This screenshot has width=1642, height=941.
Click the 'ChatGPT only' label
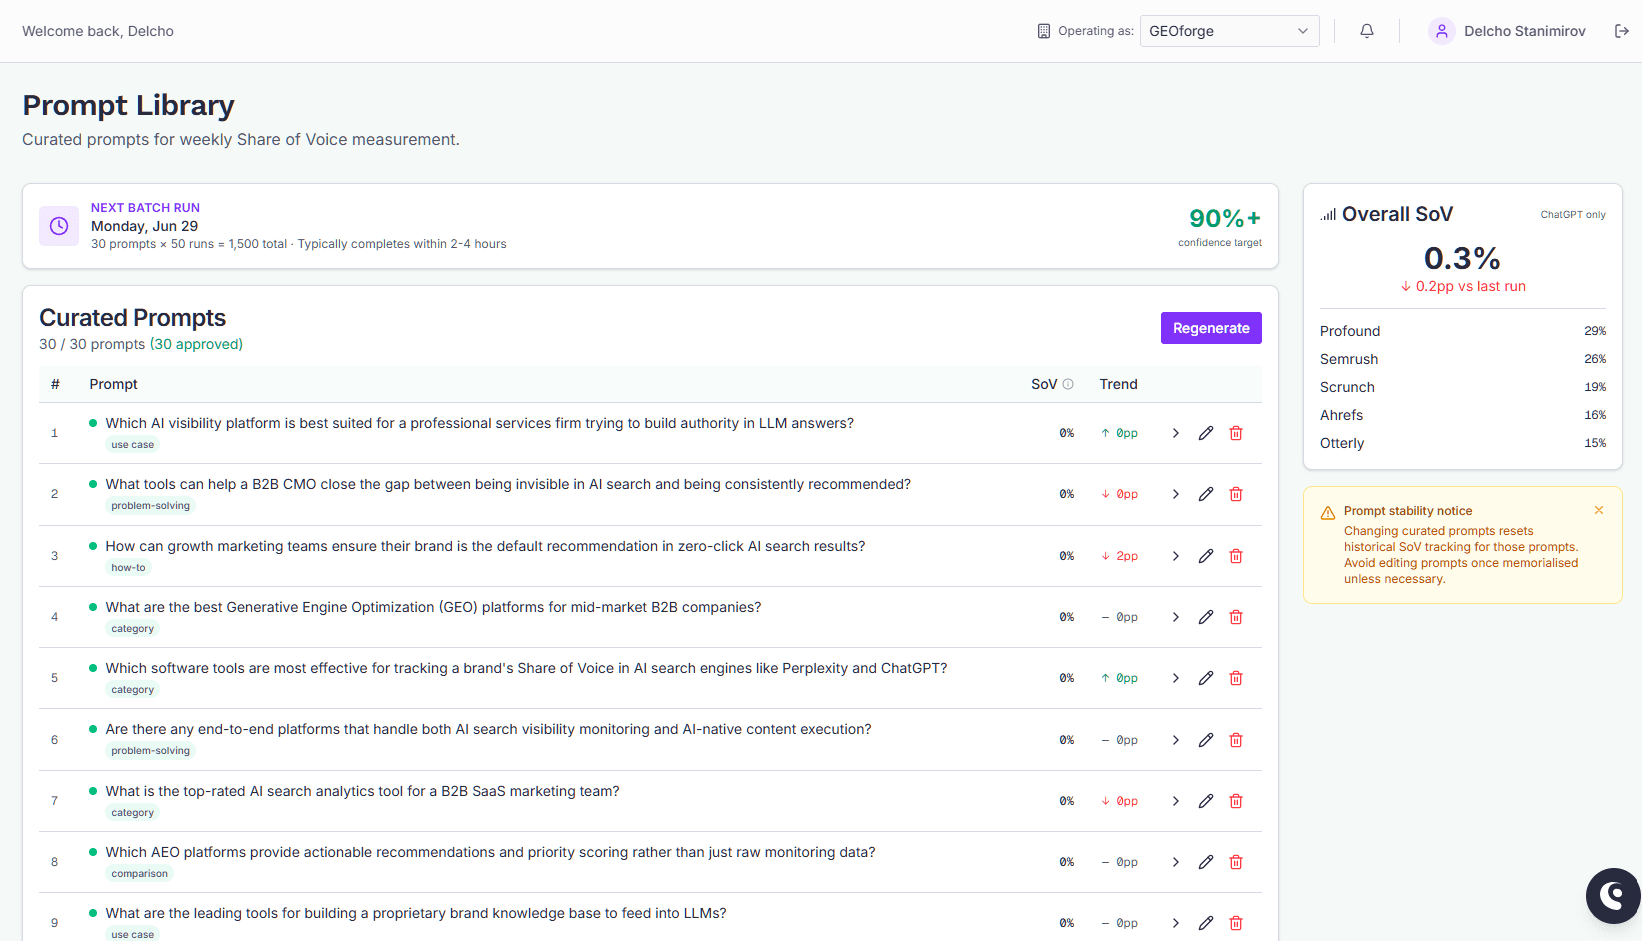1573,215
